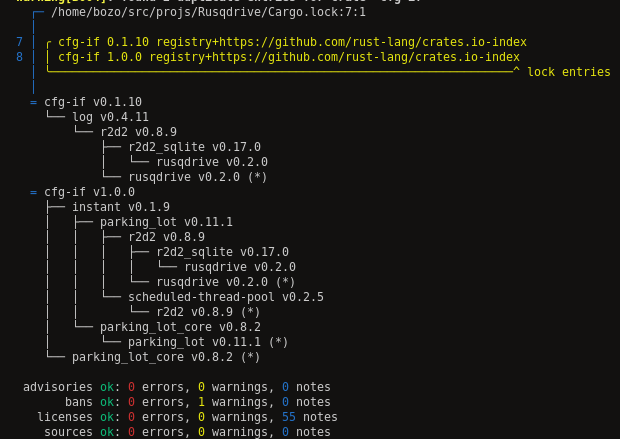Select 'r2d2_sqlite v0.17.0' in cfg-if v1.0.0 tree
The image size is (620, 439).
[223, 252]
